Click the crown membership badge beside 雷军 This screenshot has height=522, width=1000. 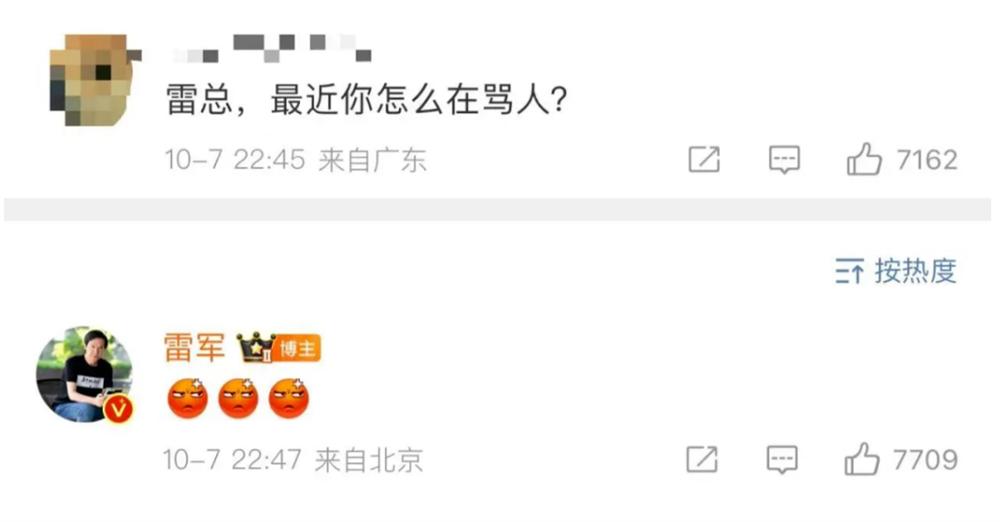pyautogui.click(x=255, y=348)
